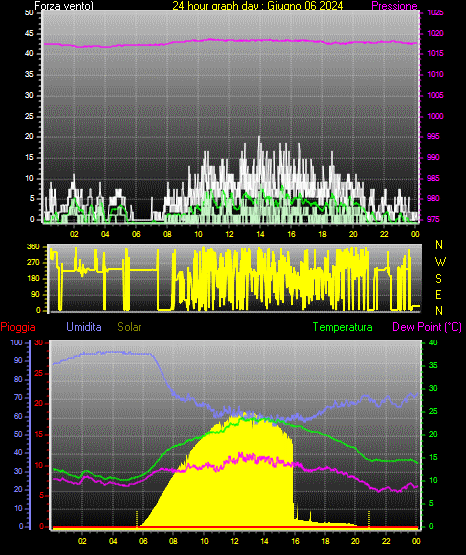The height and width of the screenshot is (555, 466).
Task: Select the 25 value on the green temperature axis
Action: point(433,411)
